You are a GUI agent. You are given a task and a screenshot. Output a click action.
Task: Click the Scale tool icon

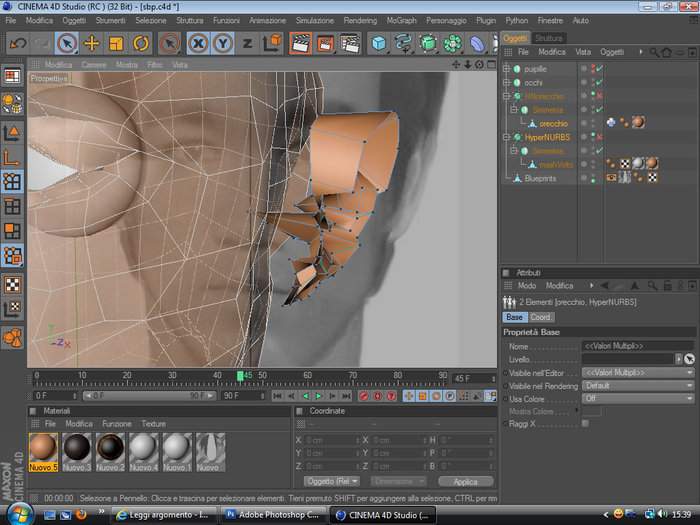click(116, 43)
